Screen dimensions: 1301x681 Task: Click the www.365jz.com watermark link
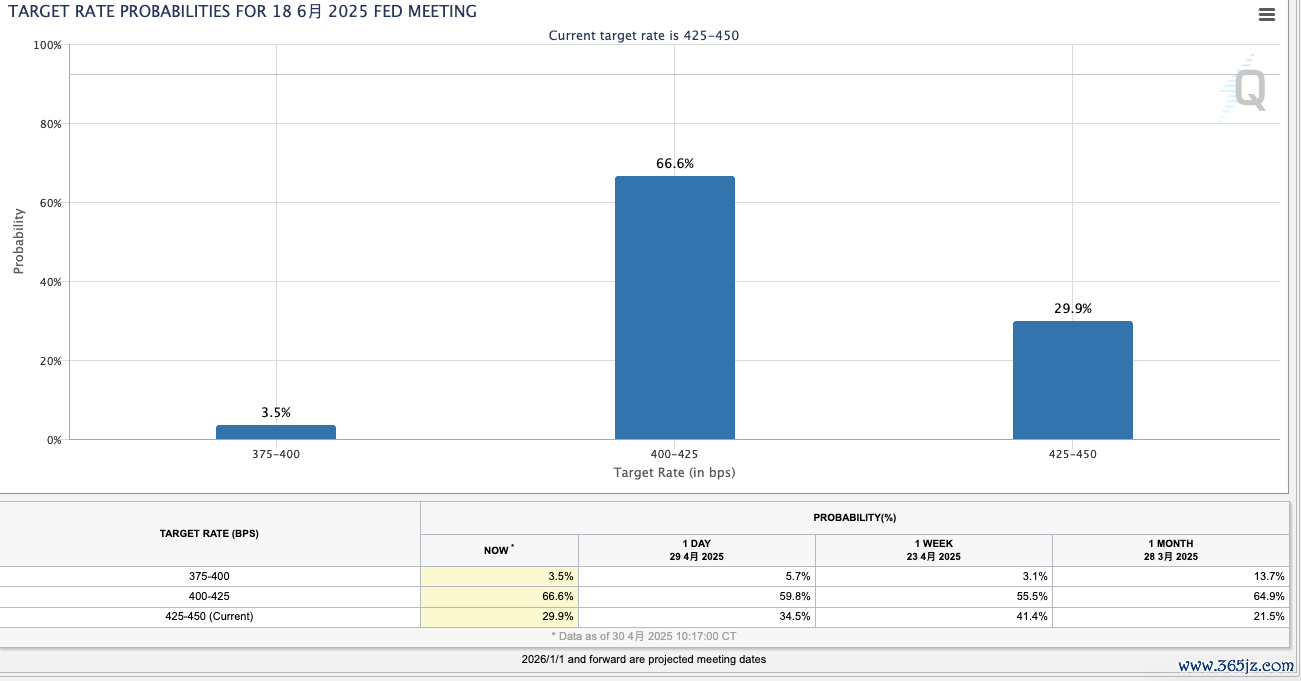coord(1235,666)
